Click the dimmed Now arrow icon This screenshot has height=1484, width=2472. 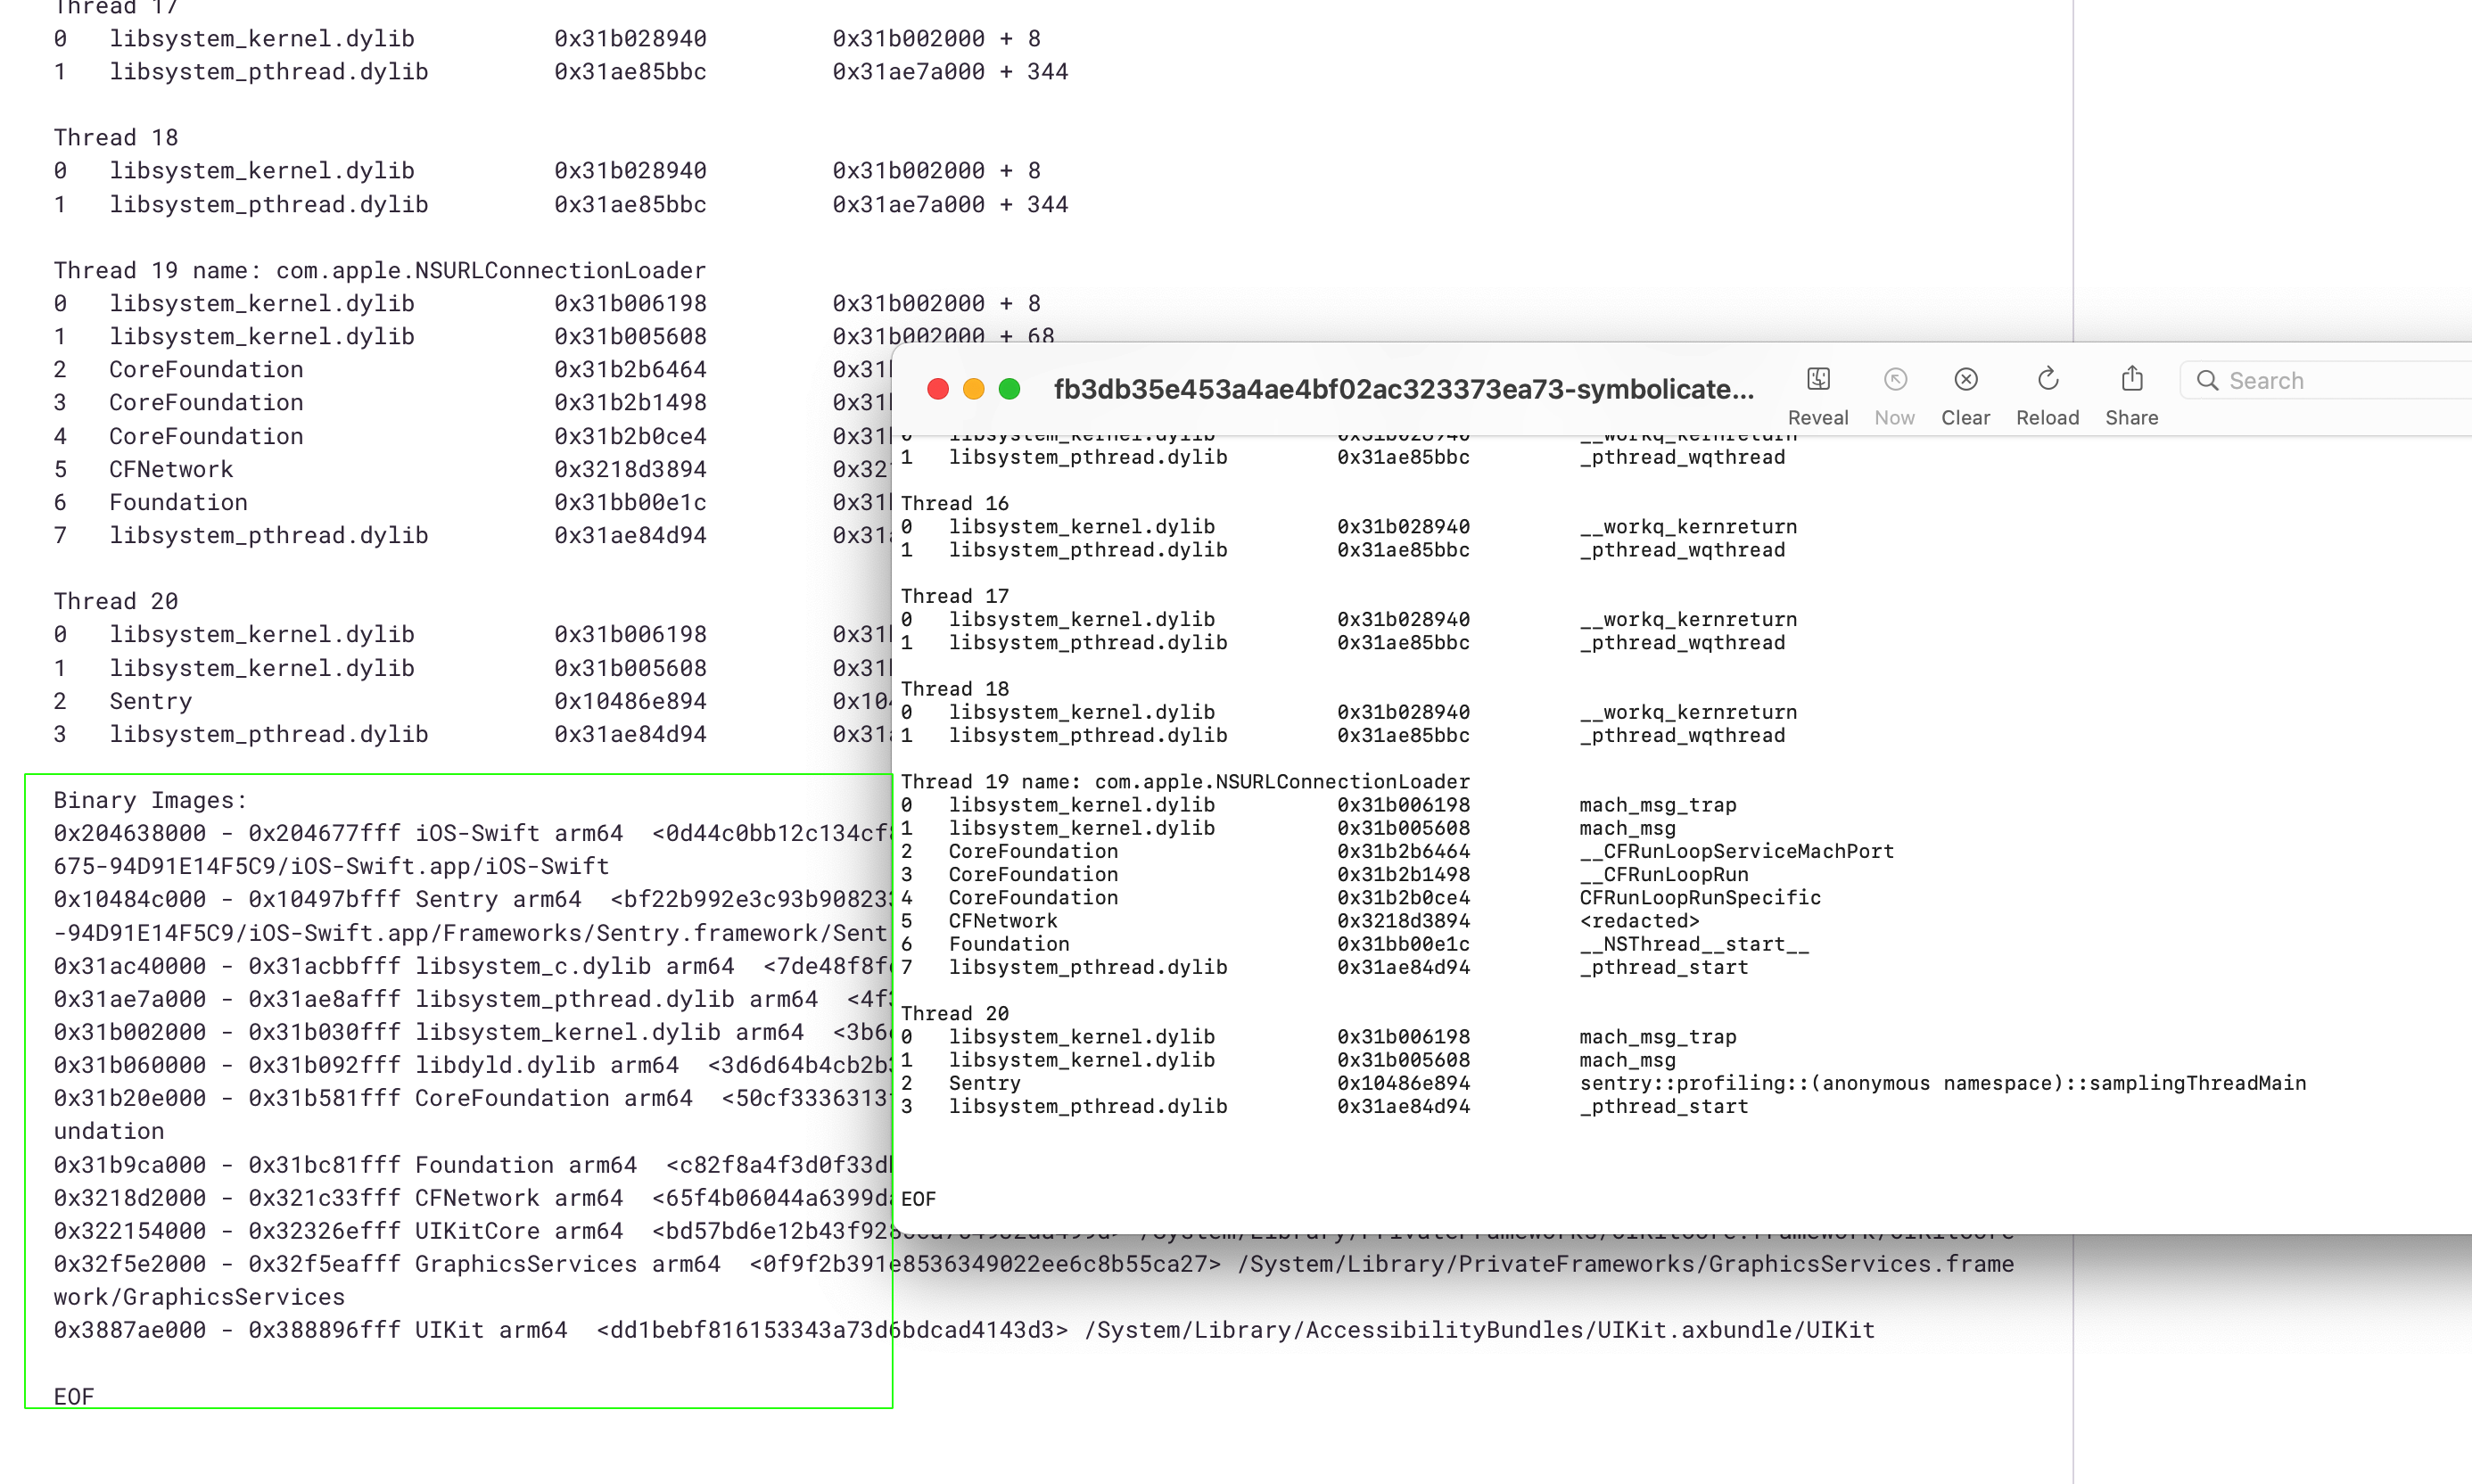1895,380
